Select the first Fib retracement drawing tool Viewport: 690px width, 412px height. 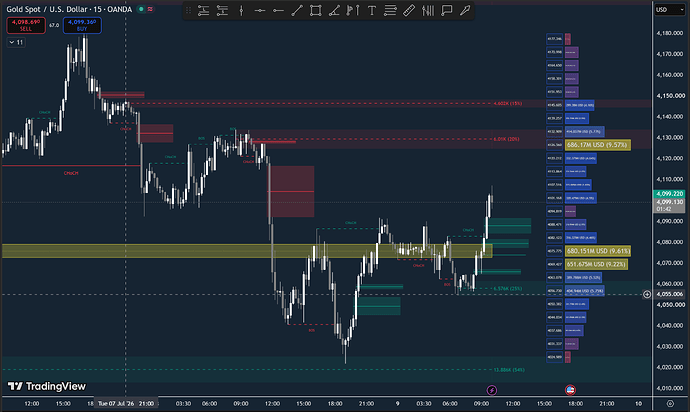point(203,11)
